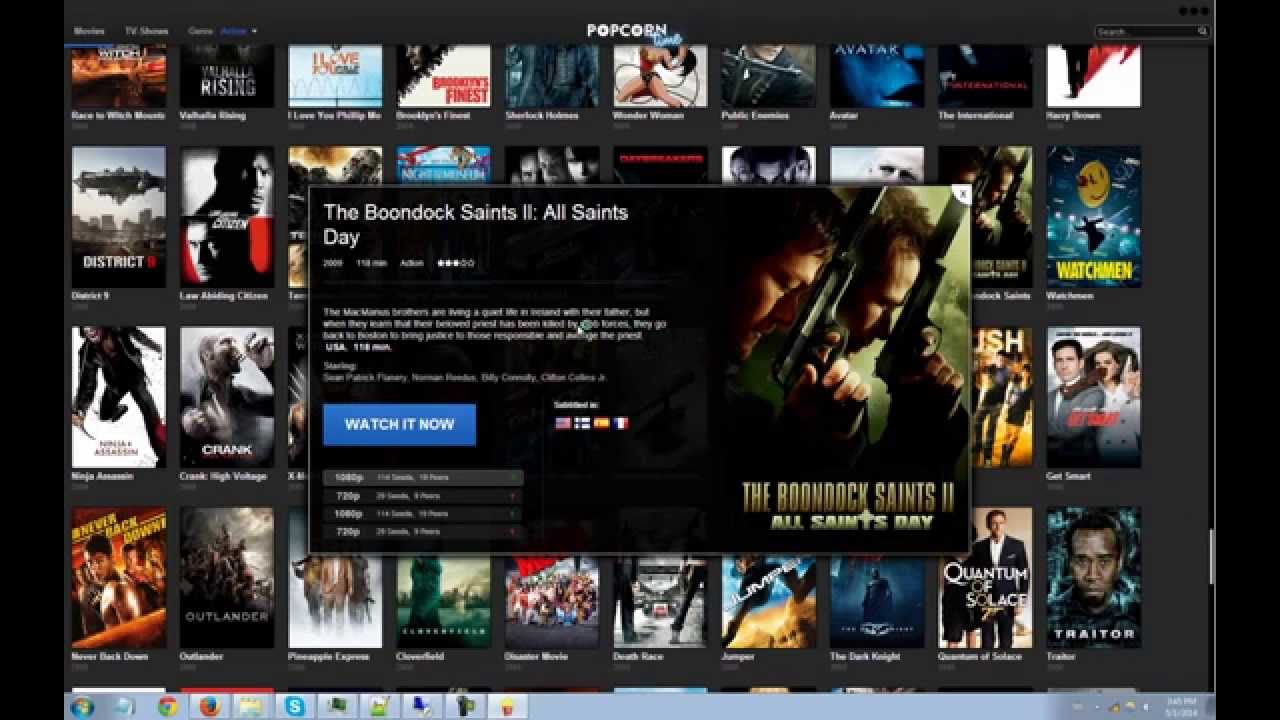This screenshot has width=1280, height=720.
Task: Open the Traitor poster
Action: point(1093,578)
